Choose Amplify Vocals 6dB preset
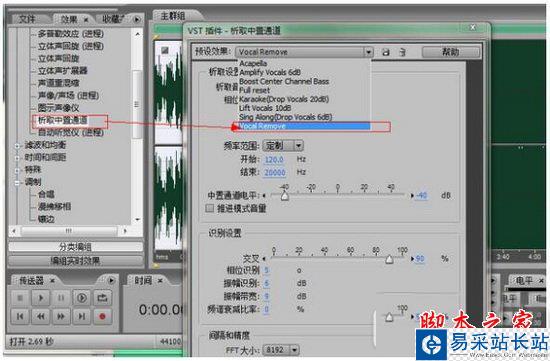 [x=270, y=72]
